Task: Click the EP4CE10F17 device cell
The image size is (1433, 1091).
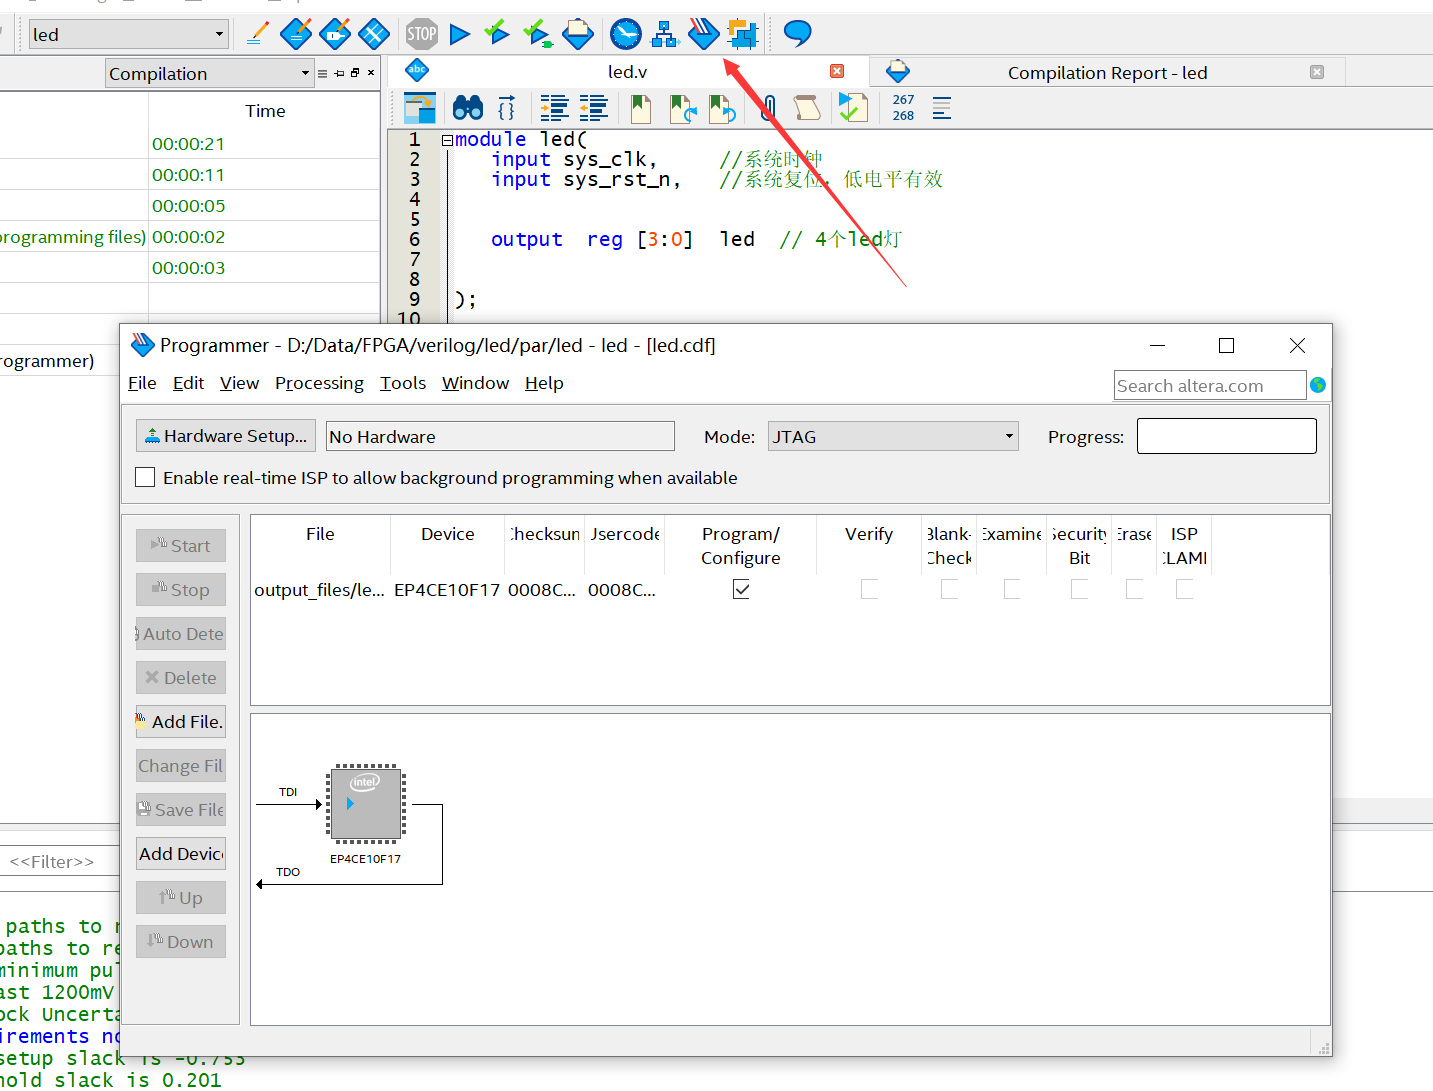Action: (x=447, y=590)
